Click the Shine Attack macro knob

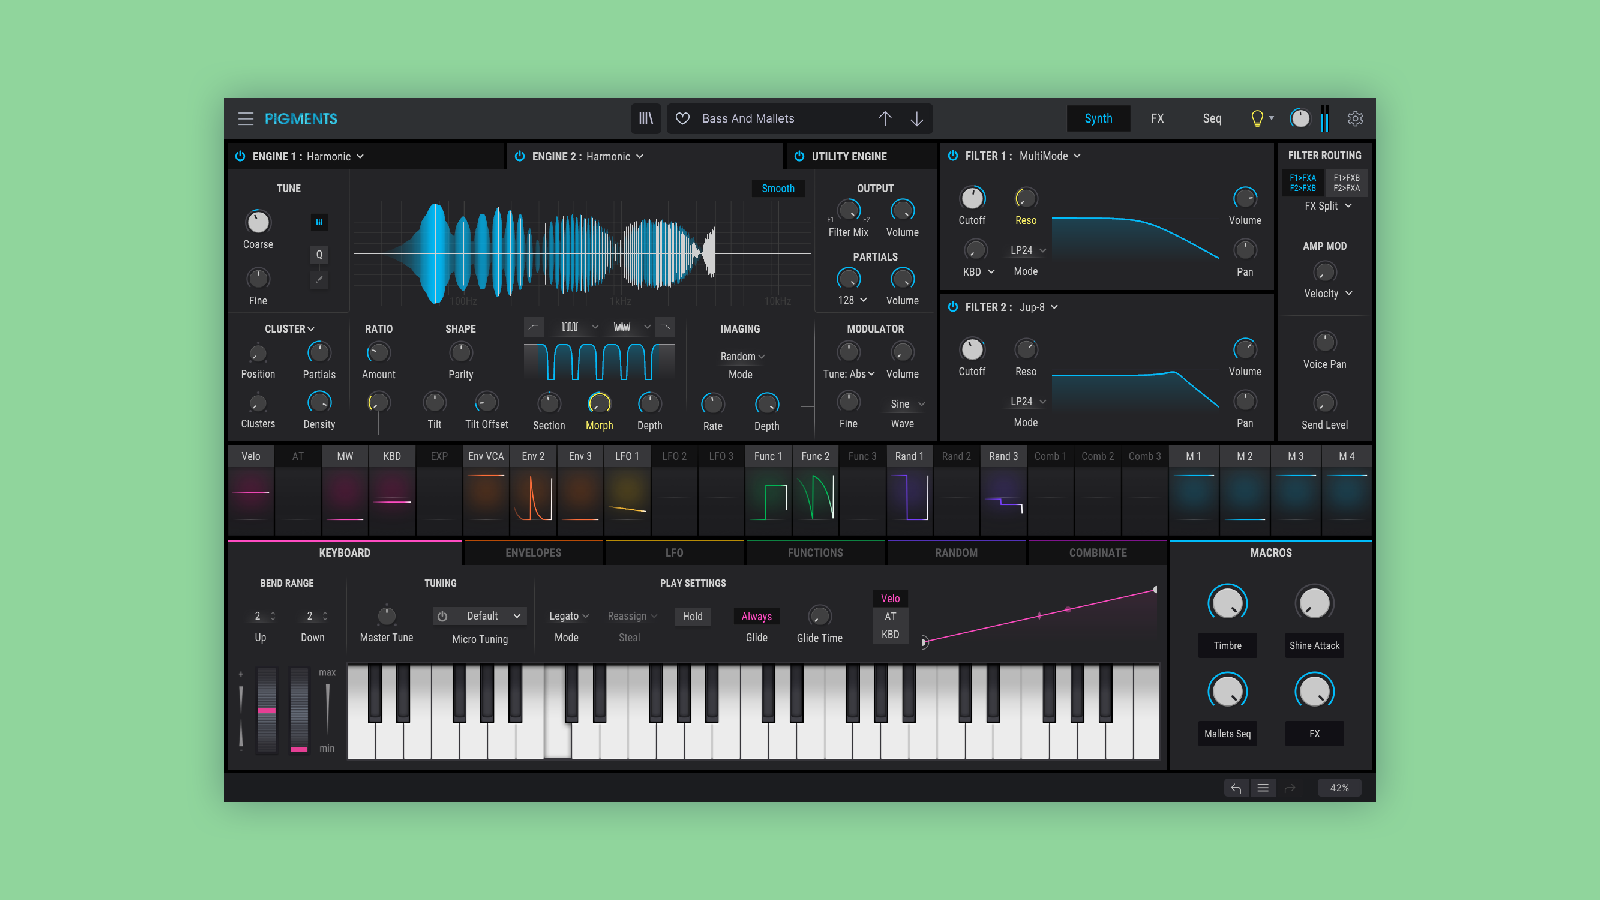tap(1314, 603)
